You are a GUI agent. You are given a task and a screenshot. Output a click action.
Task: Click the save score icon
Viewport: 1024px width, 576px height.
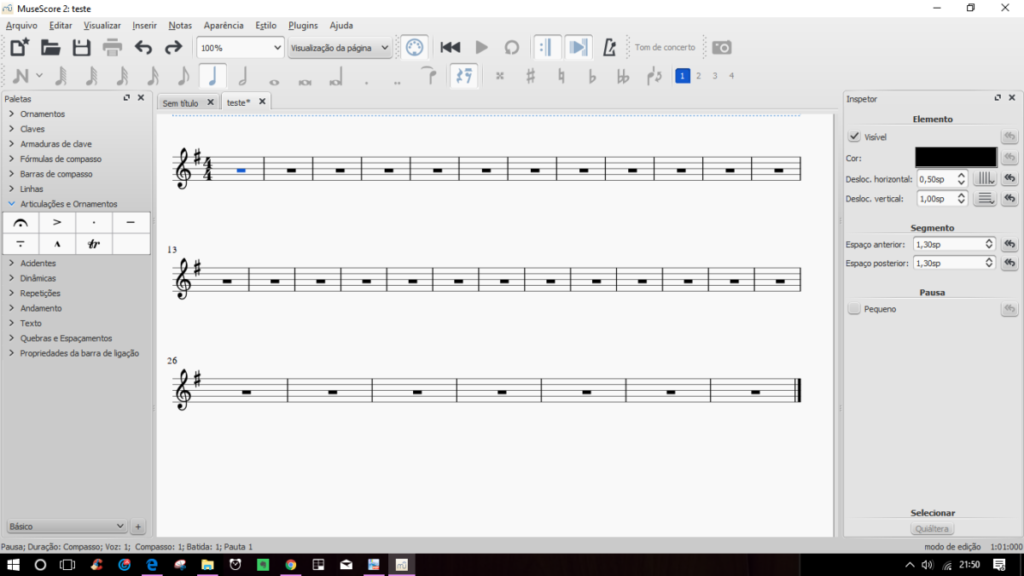coord(81,47)
